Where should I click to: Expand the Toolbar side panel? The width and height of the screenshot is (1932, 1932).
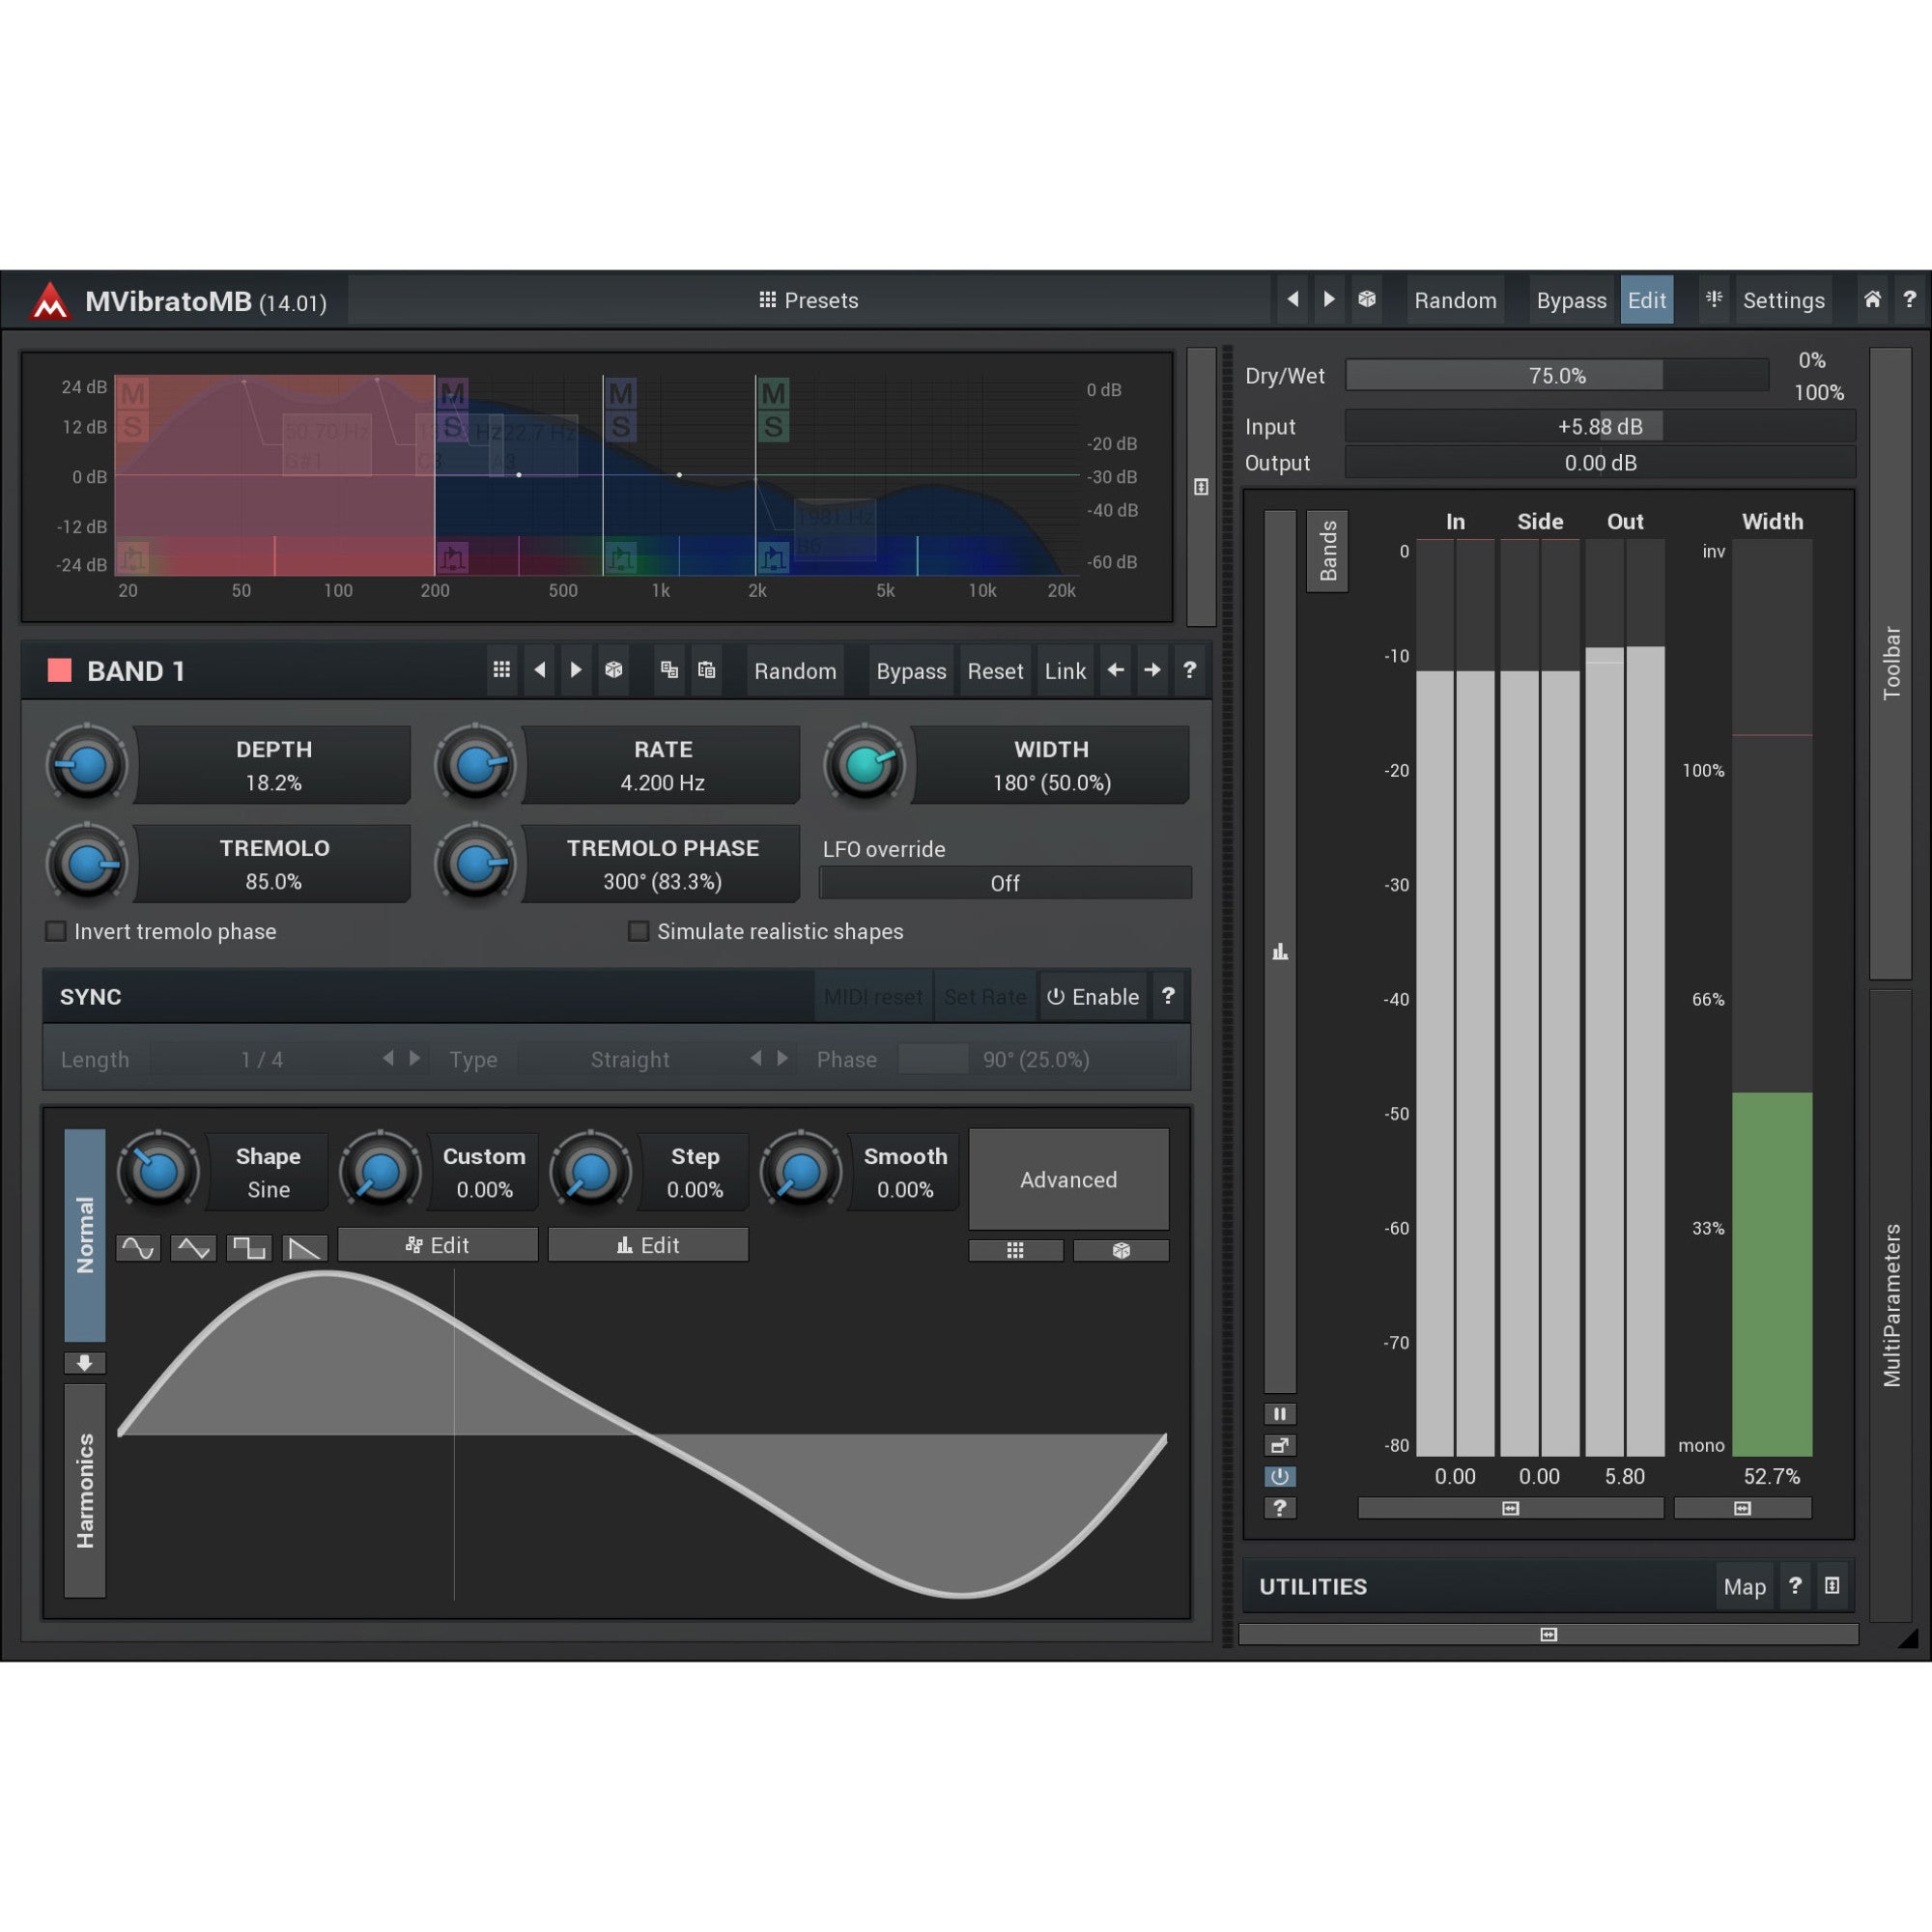[x=1891, y=663]
